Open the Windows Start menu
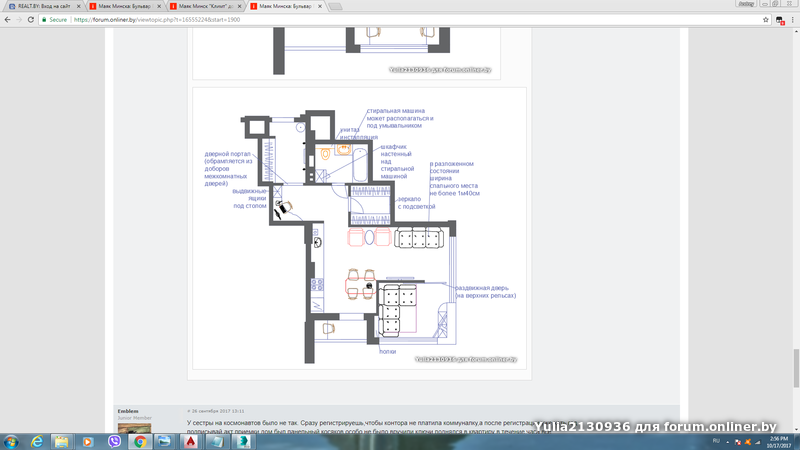 (11, 442)
